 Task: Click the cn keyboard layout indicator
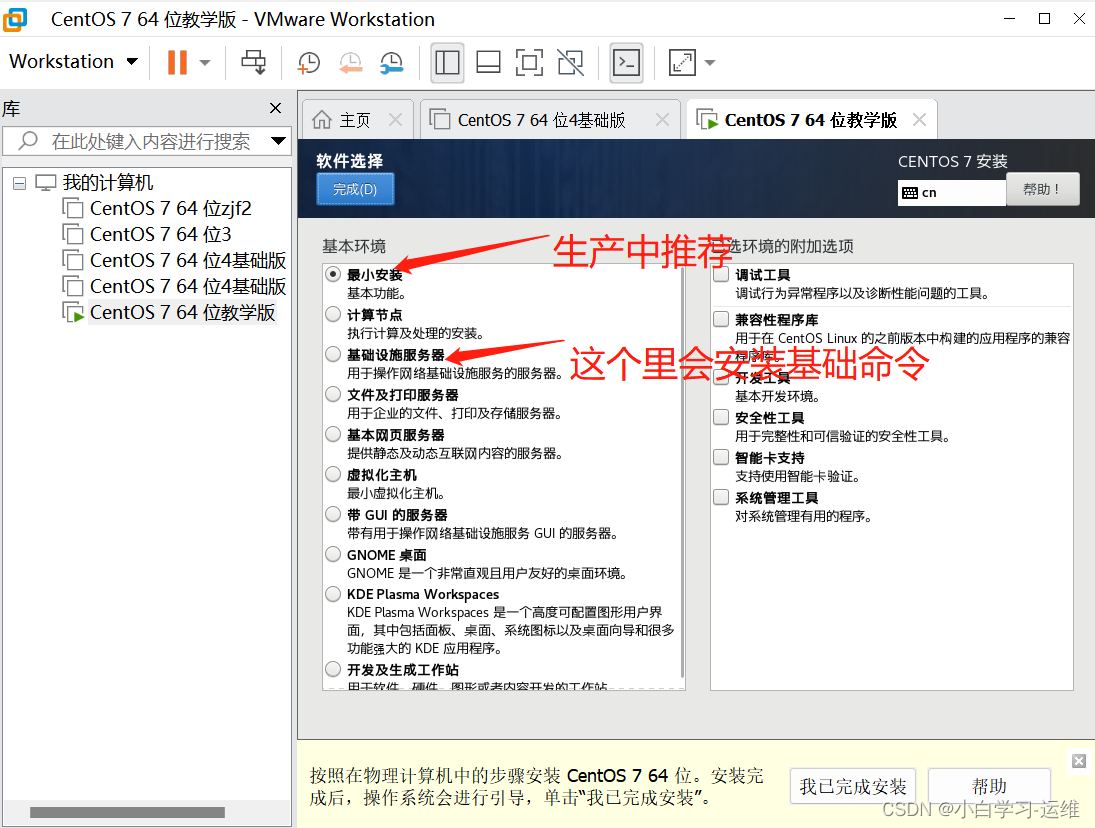(x=951, y=193)
